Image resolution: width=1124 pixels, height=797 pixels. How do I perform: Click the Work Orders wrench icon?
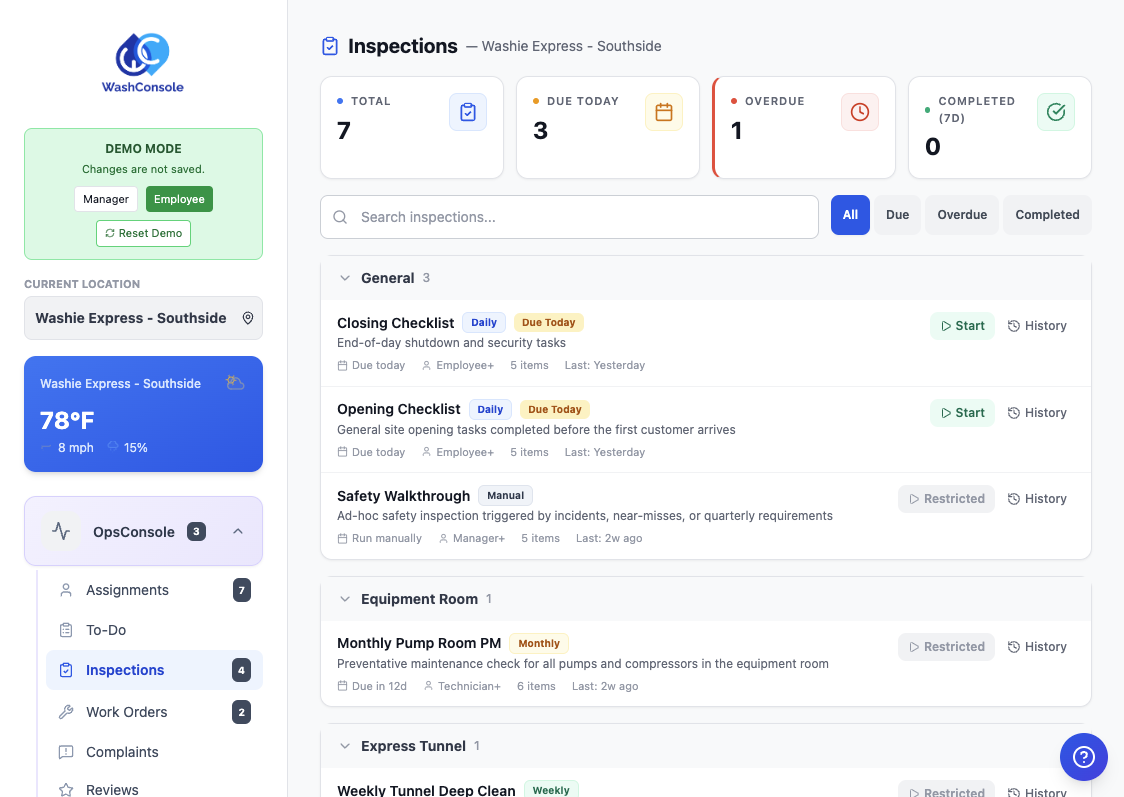[66, 712]
